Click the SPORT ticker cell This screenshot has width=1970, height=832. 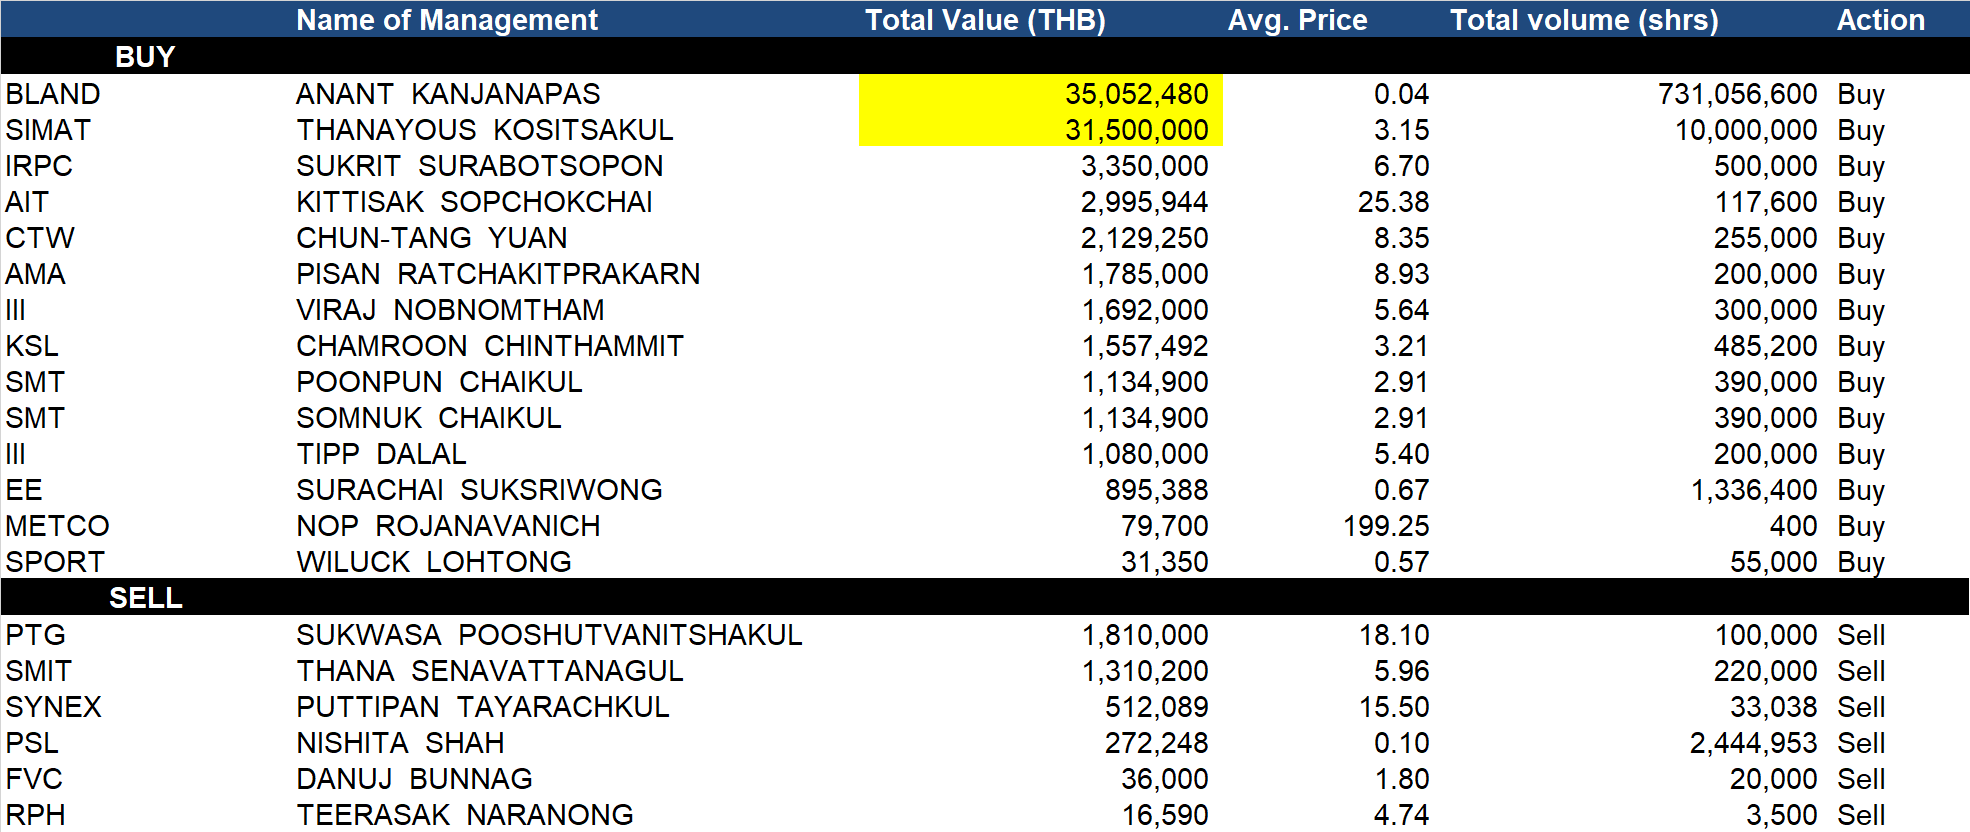click(x=55, y=562)
